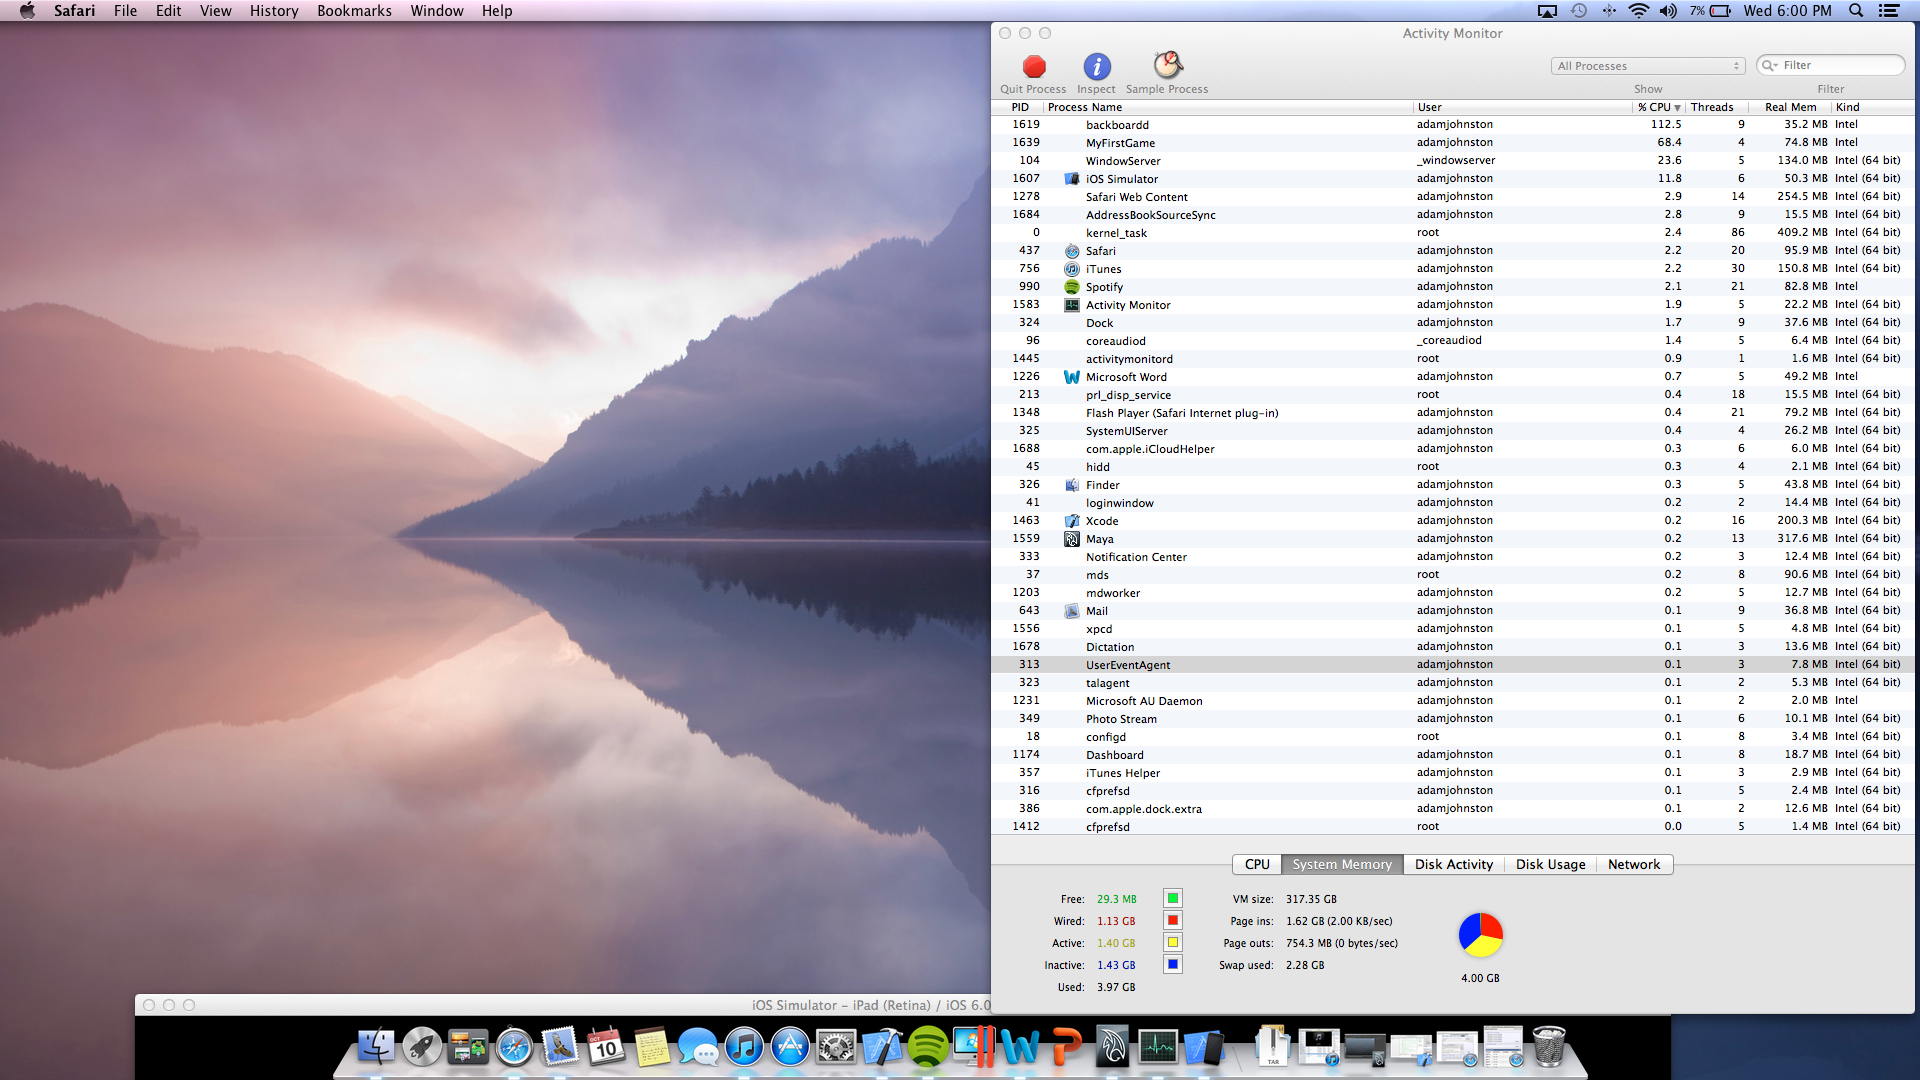The image size is (1920, 1080).
Task: Click the yellow Active memory color swatch
Action: pyautogui.click(x=1173, y=943)
